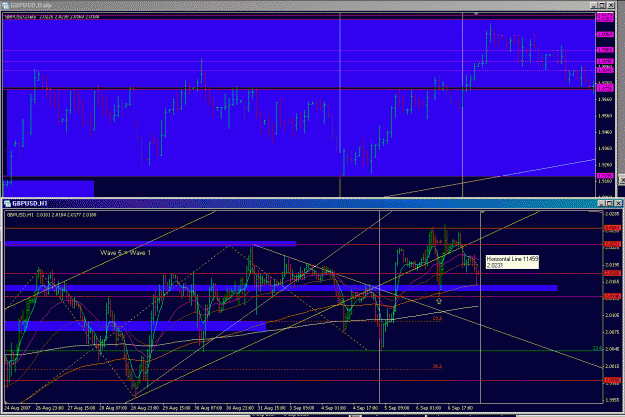
Task: Click the GBPUSD,H1 window system icon
Action: click(x=7, y=204)
